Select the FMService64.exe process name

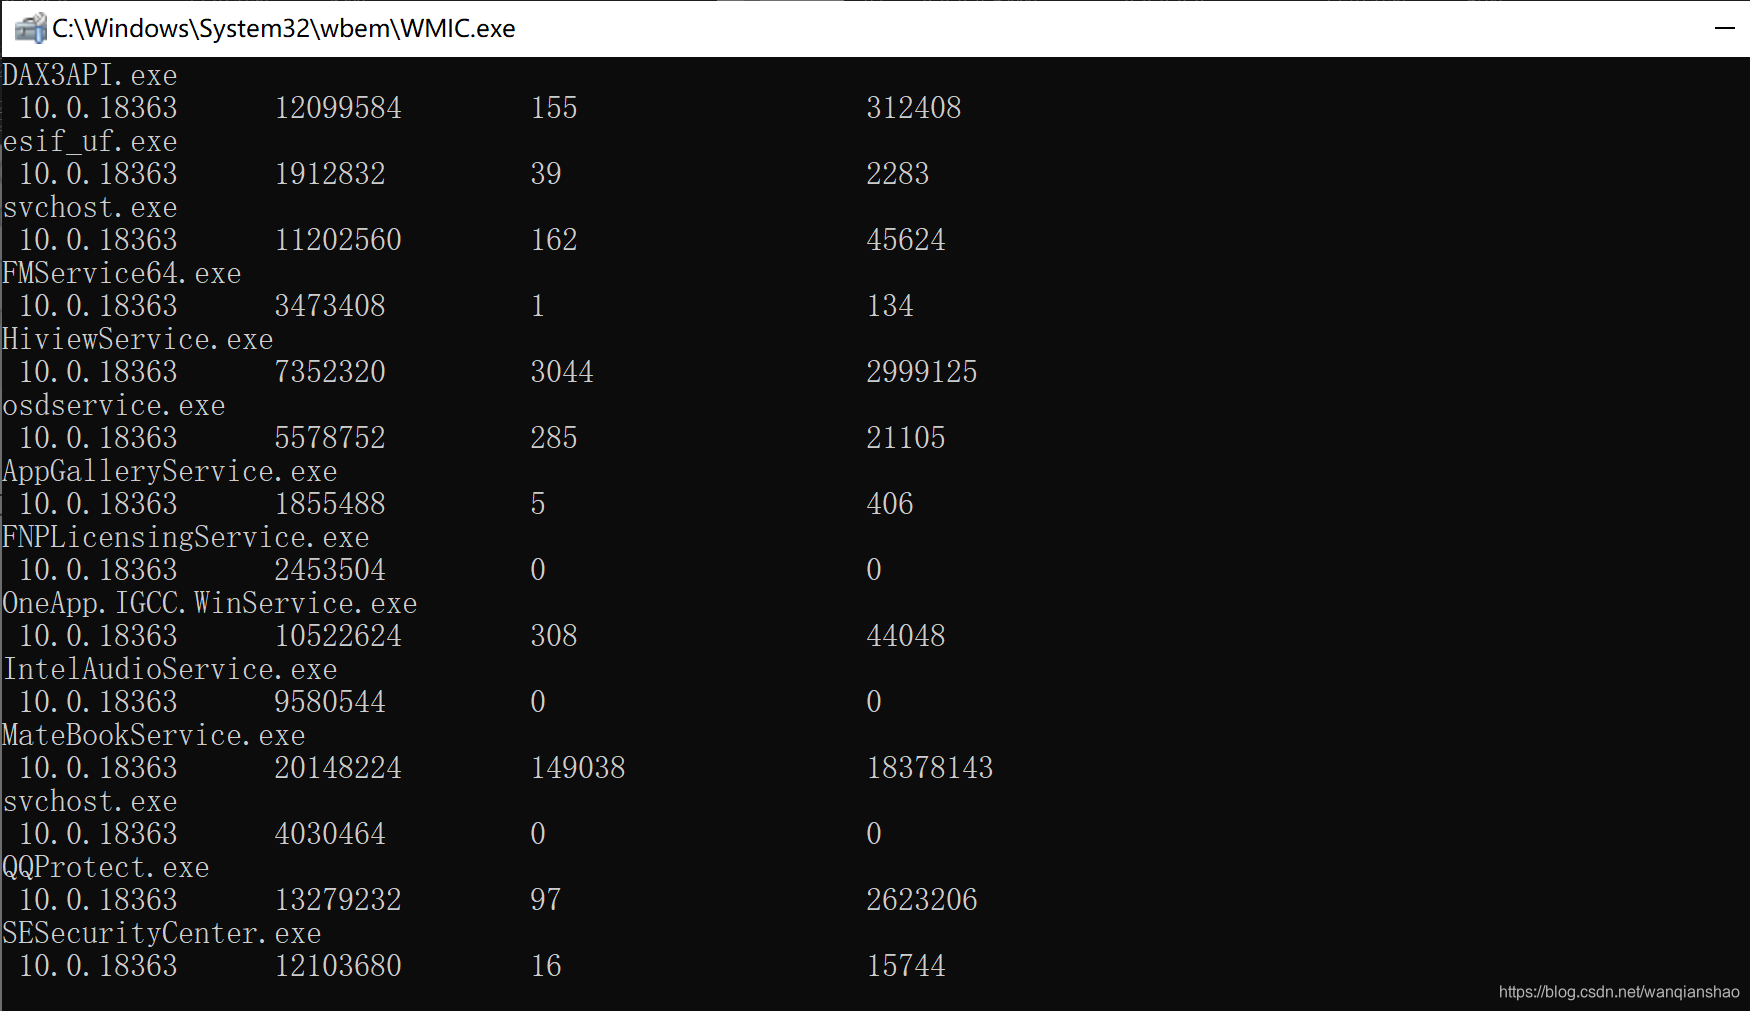coord(122,273)
